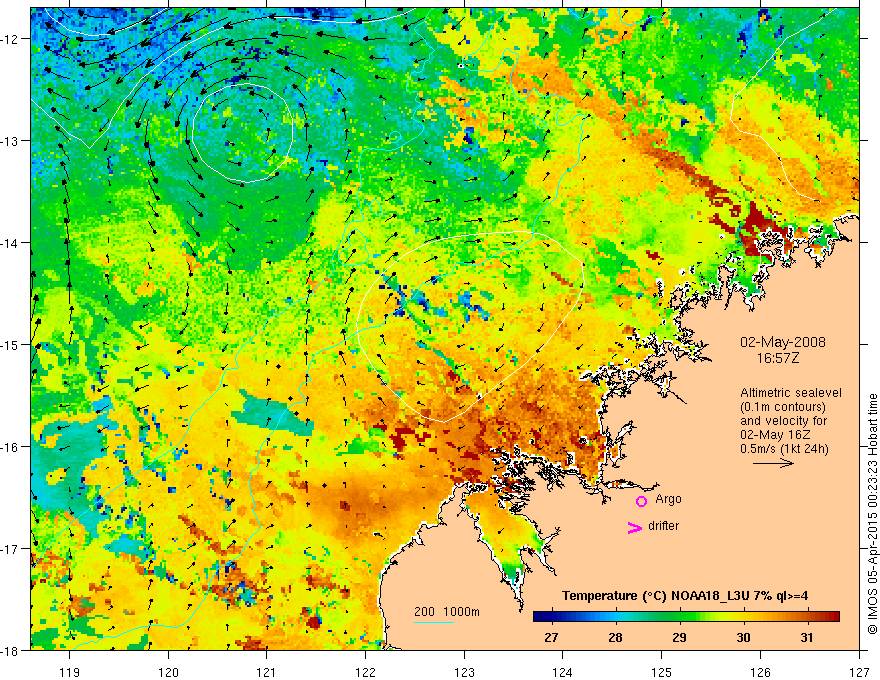Click the longitude axis label '127'

[859, 672]
